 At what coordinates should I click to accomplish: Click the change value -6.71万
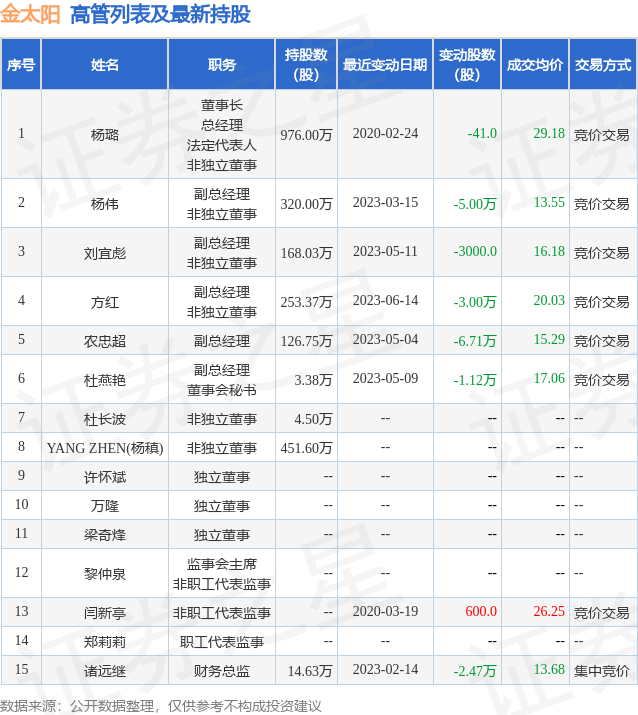[475, 341]
